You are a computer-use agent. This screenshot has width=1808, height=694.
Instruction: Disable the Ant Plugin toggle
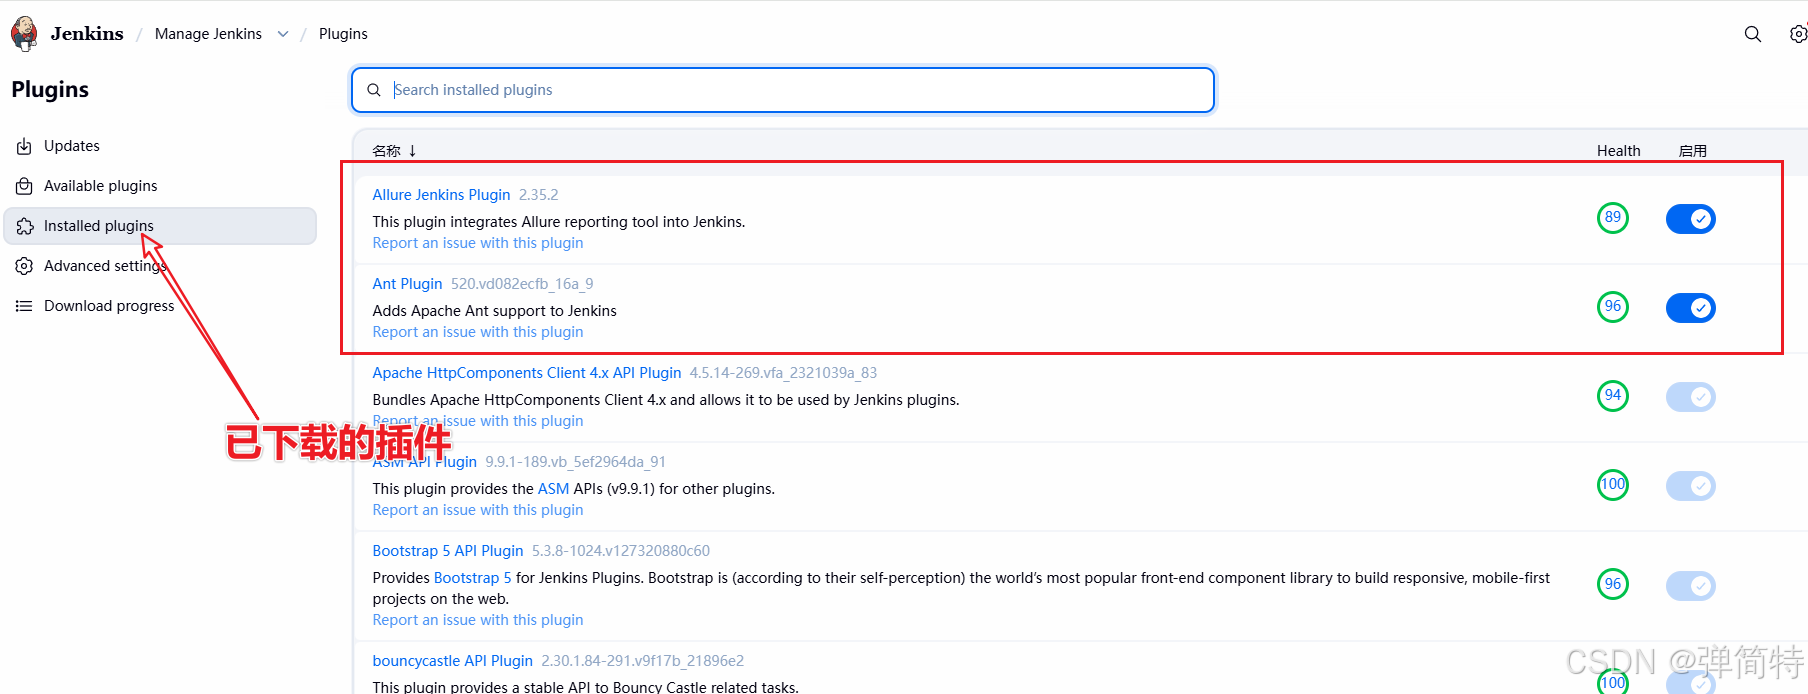(1691, 308)
